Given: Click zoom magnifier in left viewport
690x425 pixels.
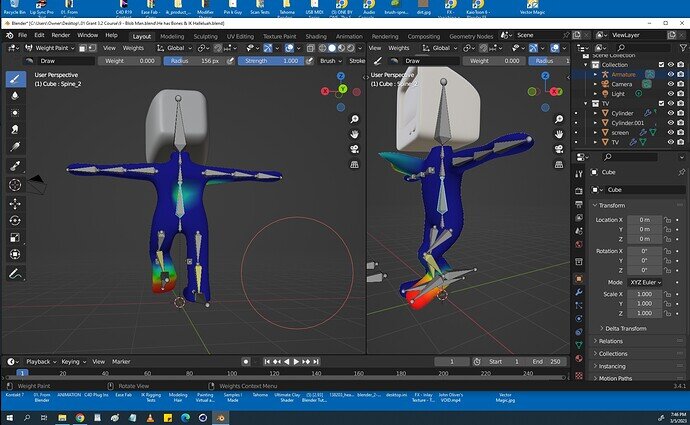Looking at the screenshot, I should point(354,119).
